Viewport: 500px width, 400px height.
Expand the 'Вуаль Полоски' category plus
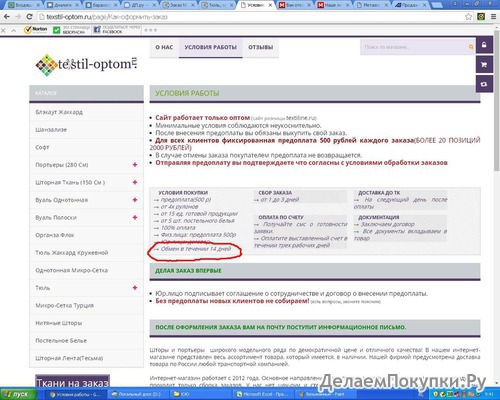point(135,217)
